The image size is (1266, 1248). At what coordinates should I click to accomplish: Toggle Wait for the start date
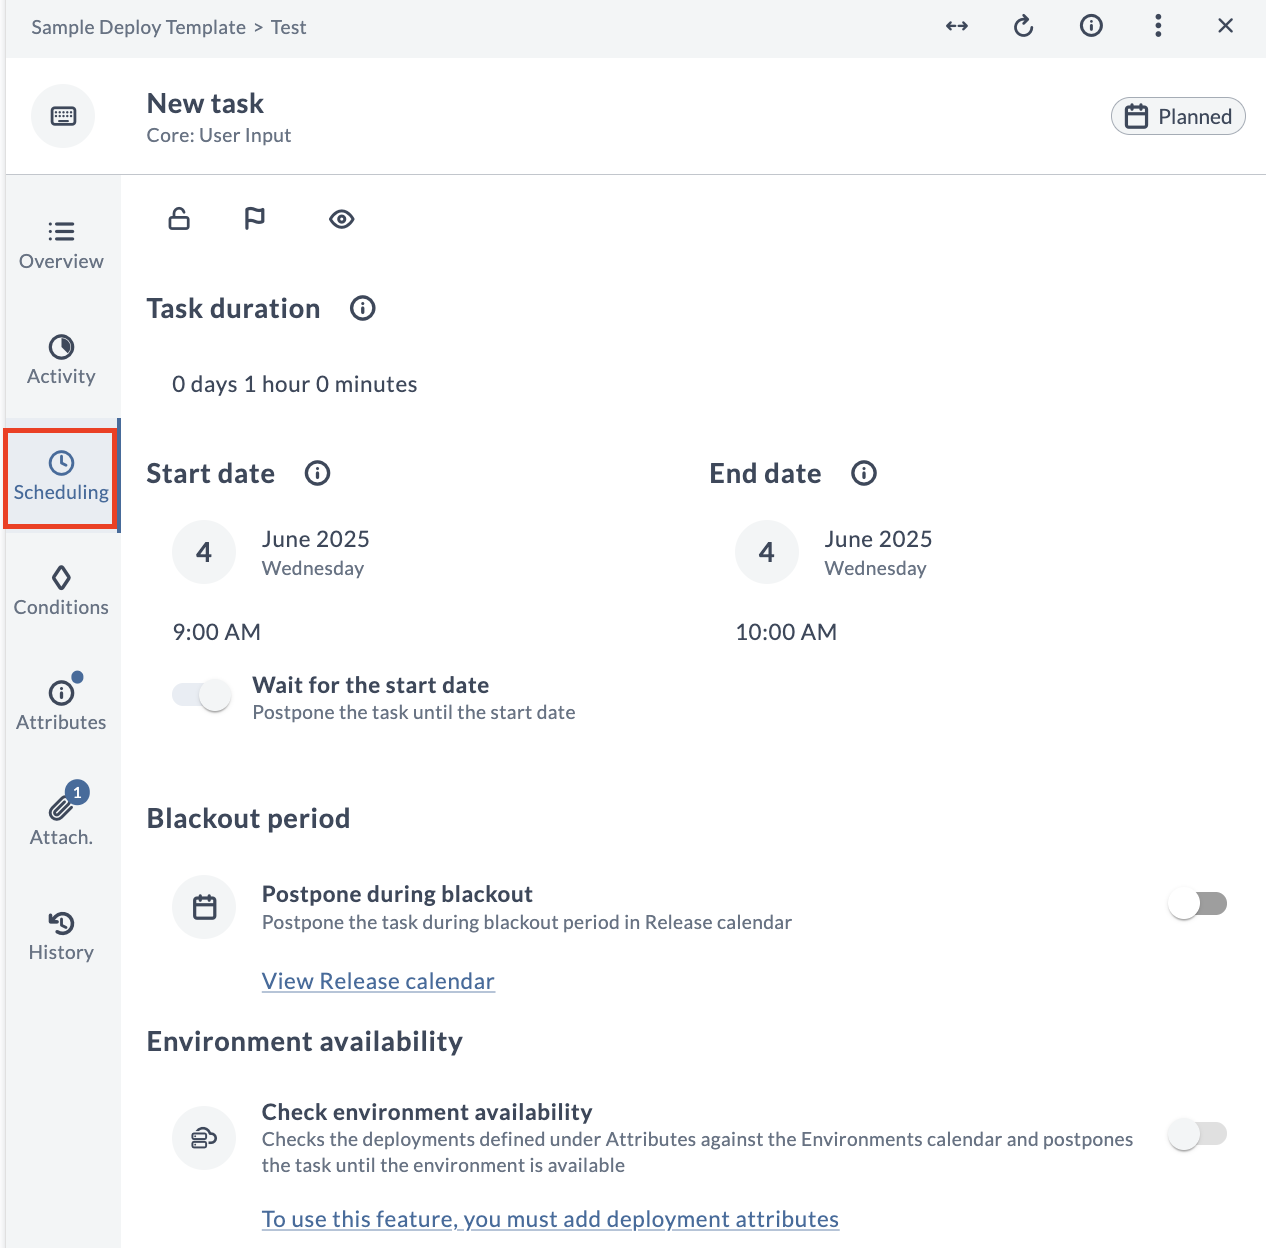tap(202, 695)
